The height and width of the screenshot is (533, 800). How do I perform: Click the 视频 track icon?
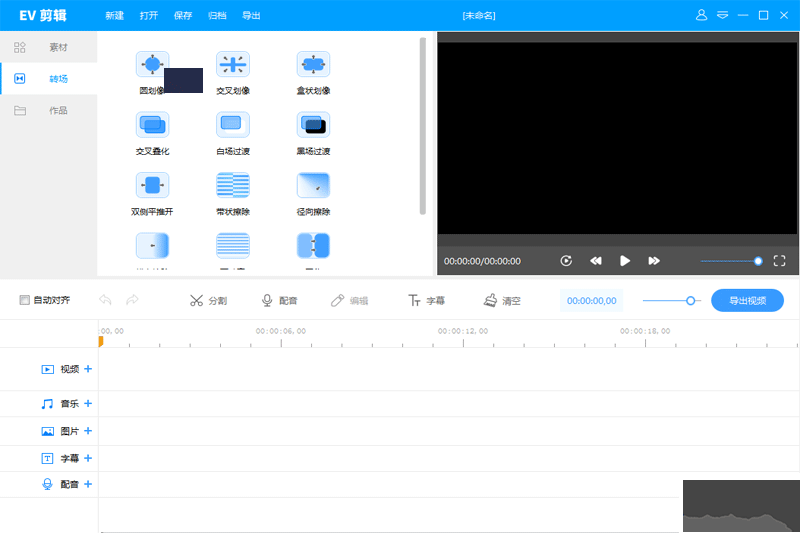(47, 369)
